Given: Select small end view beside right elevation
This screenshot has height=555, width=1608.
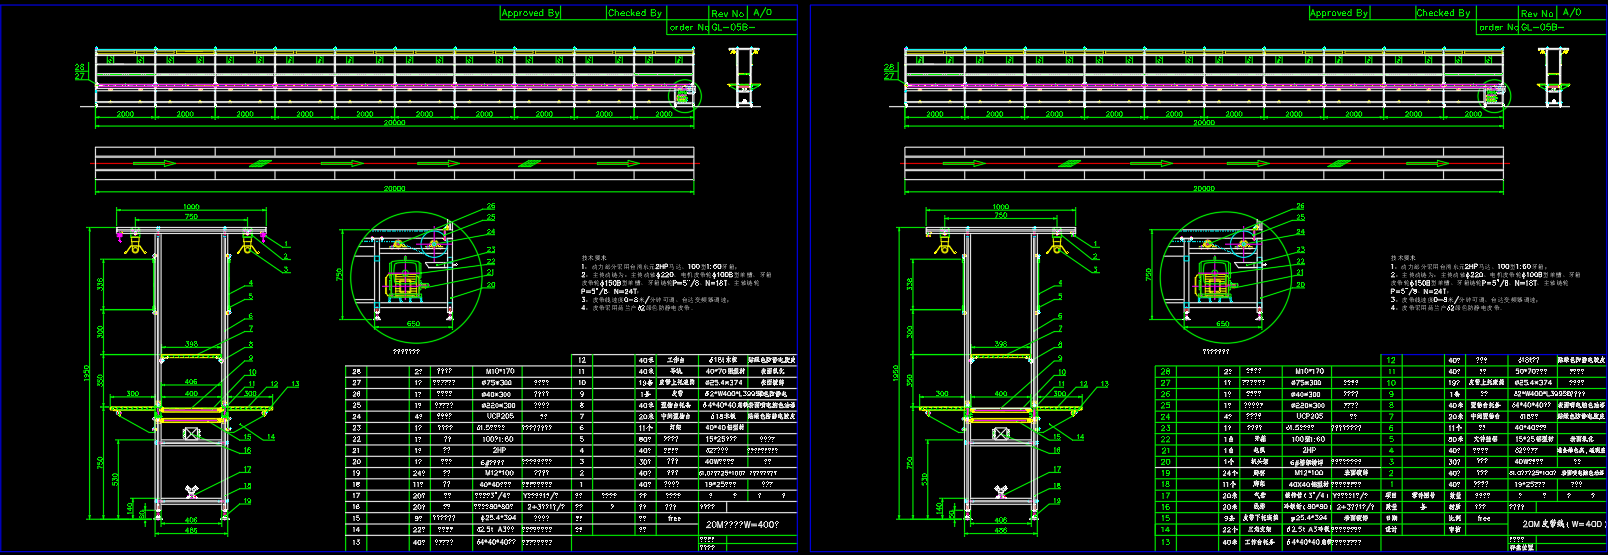Looking at the screenshot, I should click(1554, 76).
